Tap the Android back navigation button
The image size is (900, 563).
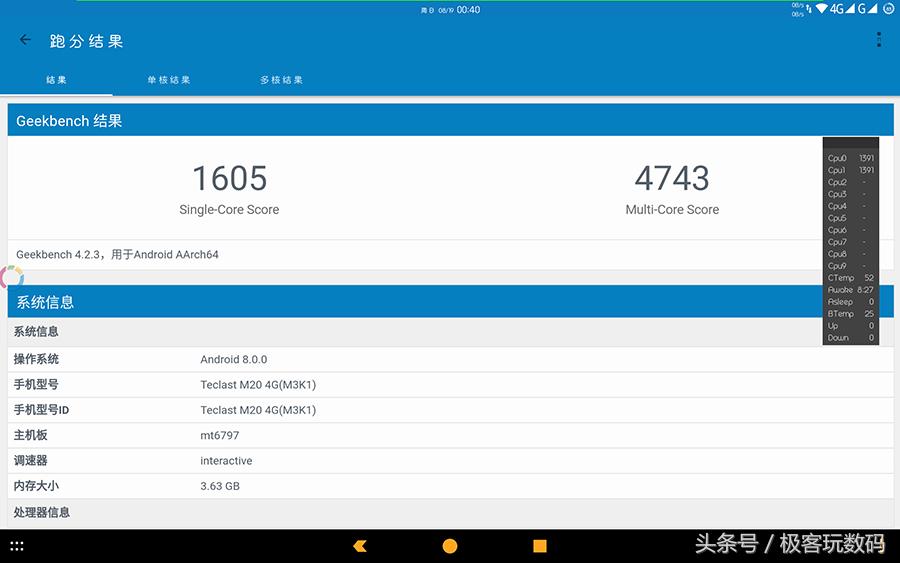click(360, 546)
